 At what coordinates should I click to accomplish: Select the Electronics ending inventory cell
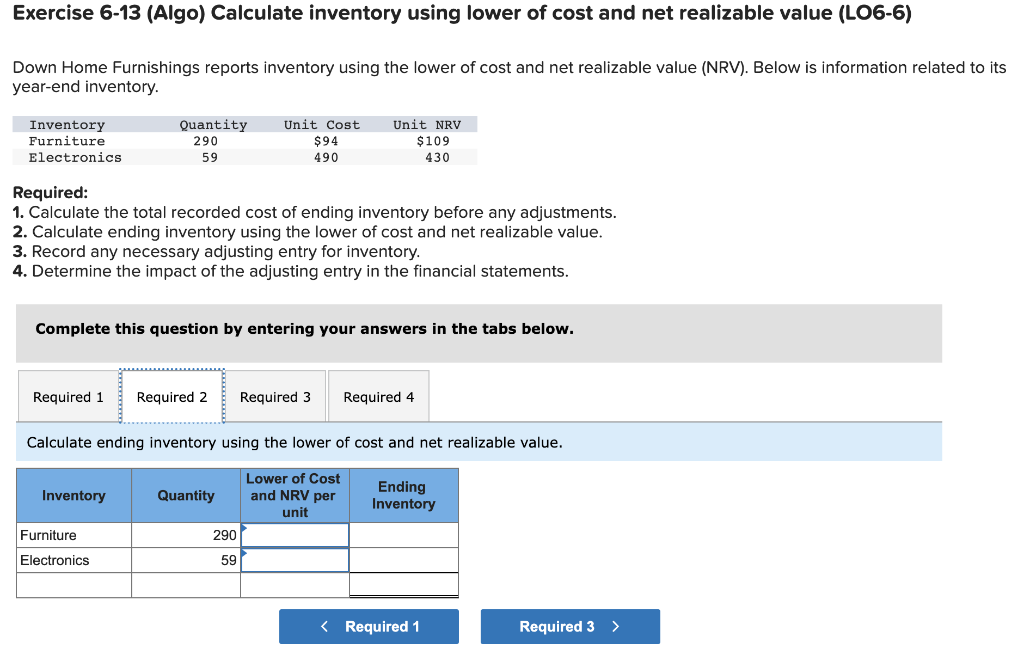(x=403, y=560)
